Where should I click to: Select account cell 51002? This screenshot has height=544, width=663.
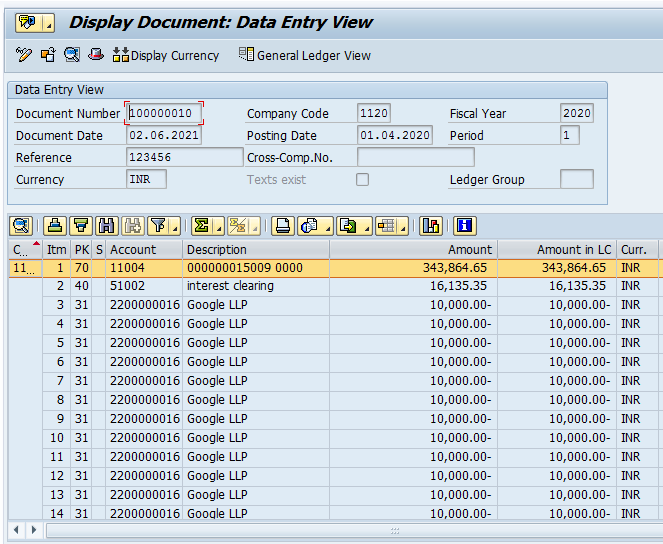(x=144, y=286)
